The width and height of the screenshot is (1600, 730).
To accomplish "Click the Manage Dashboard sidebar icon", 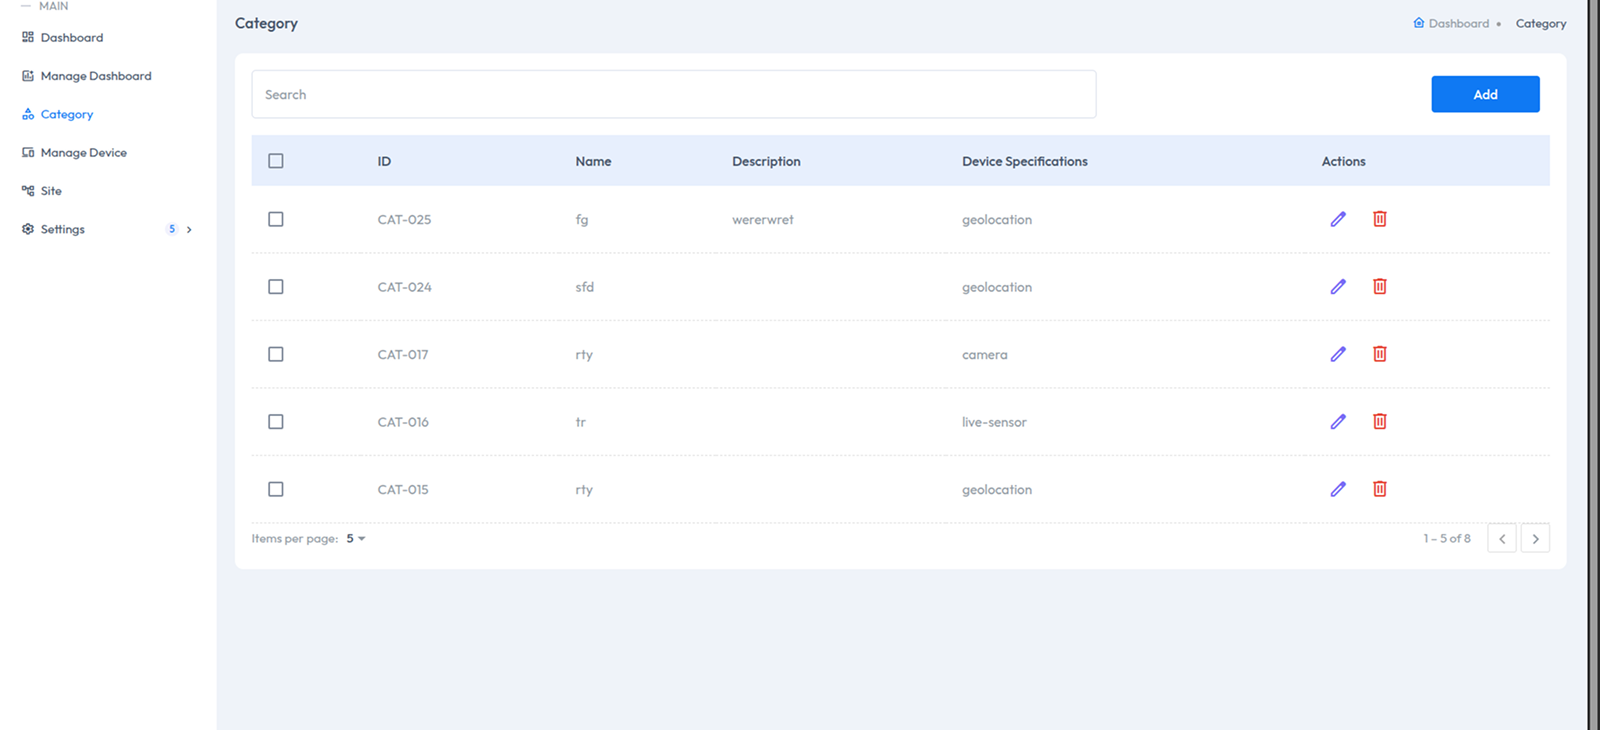I will coord(28,76).
